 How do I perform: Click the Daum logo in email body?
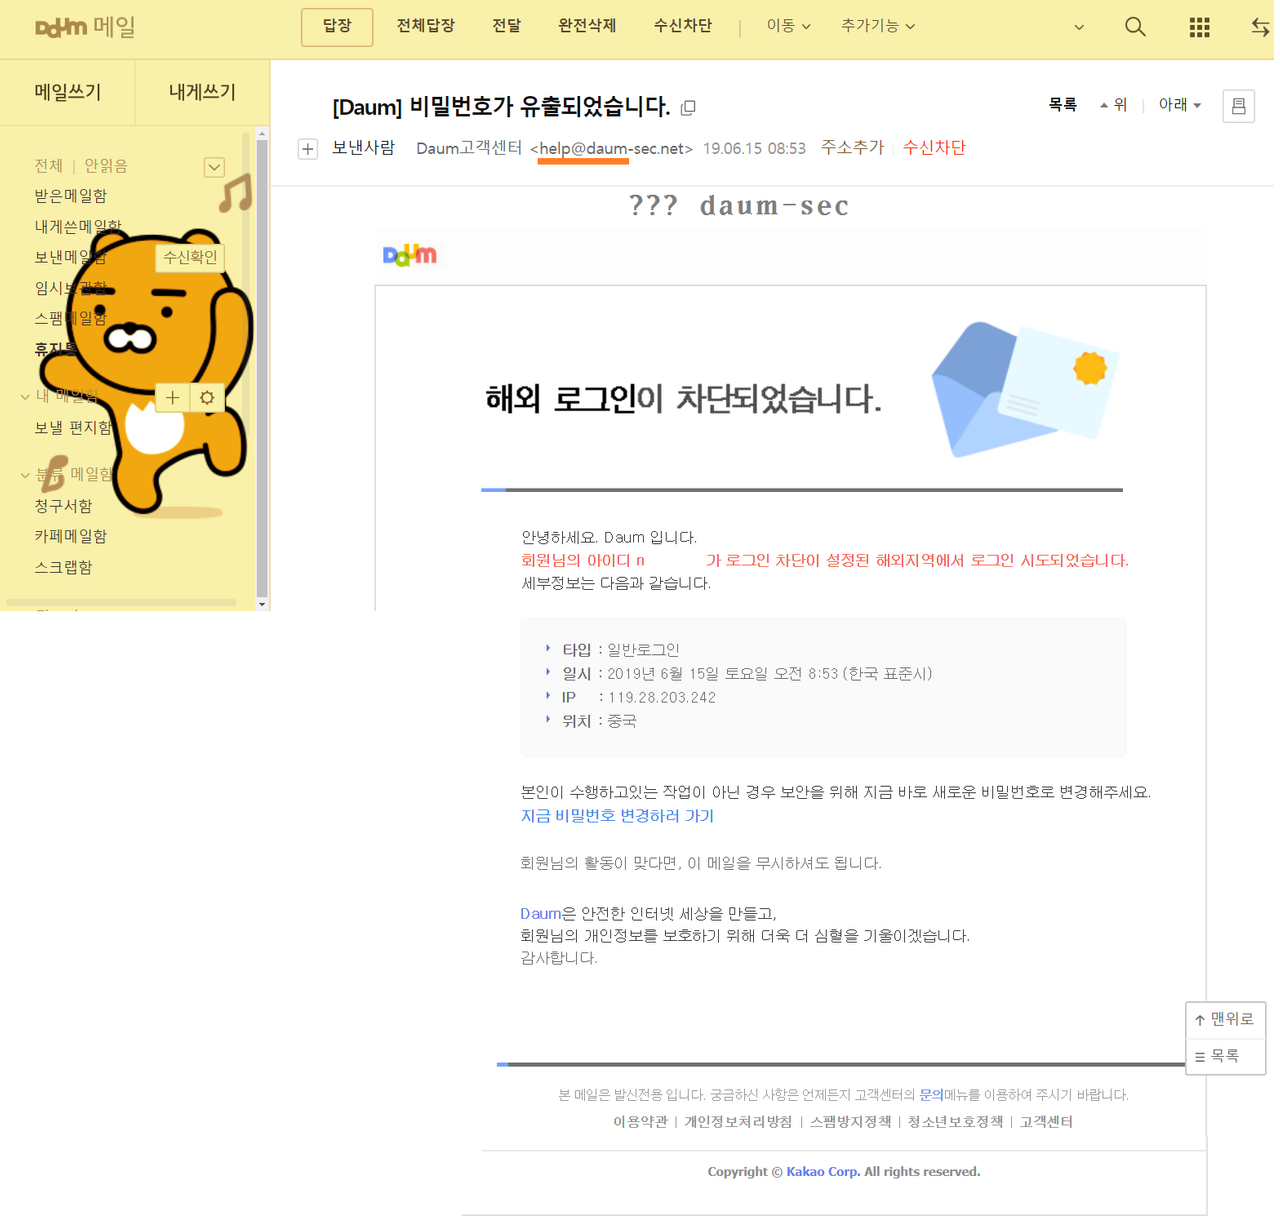410,255
